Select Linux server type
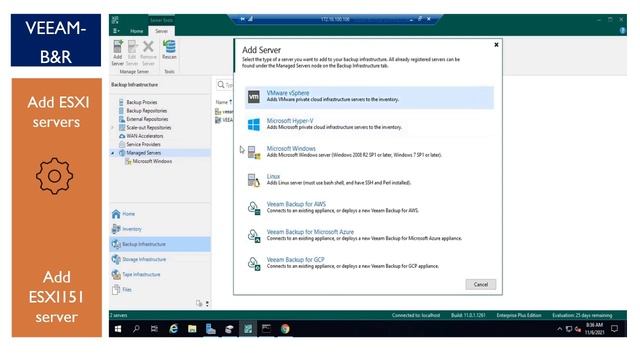 [369, 180]
